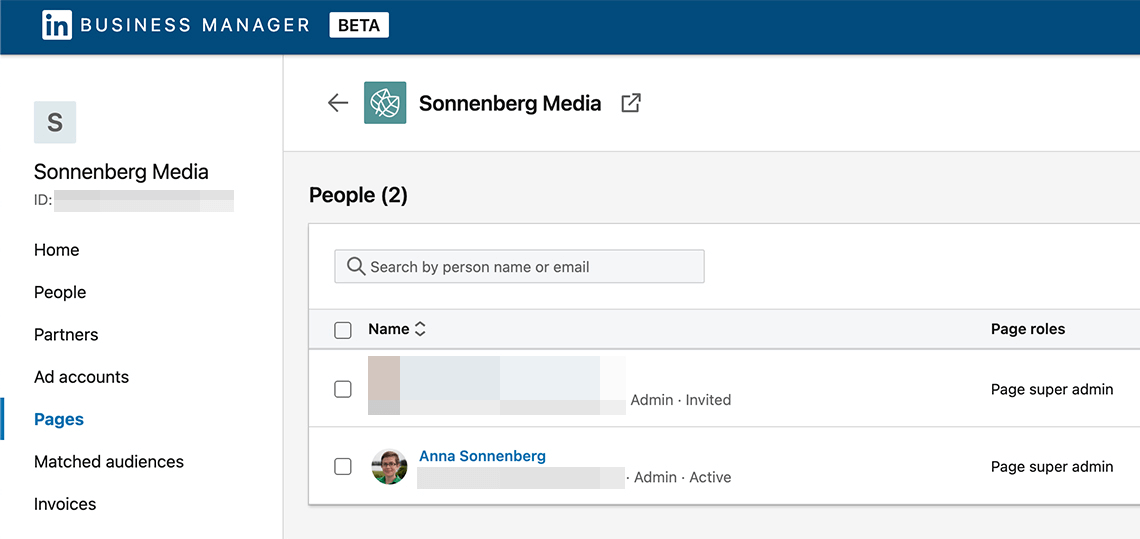Click the LinkedIn logo in header
The width and height of the screenshot is (1140, 539).
pos(57,25)
